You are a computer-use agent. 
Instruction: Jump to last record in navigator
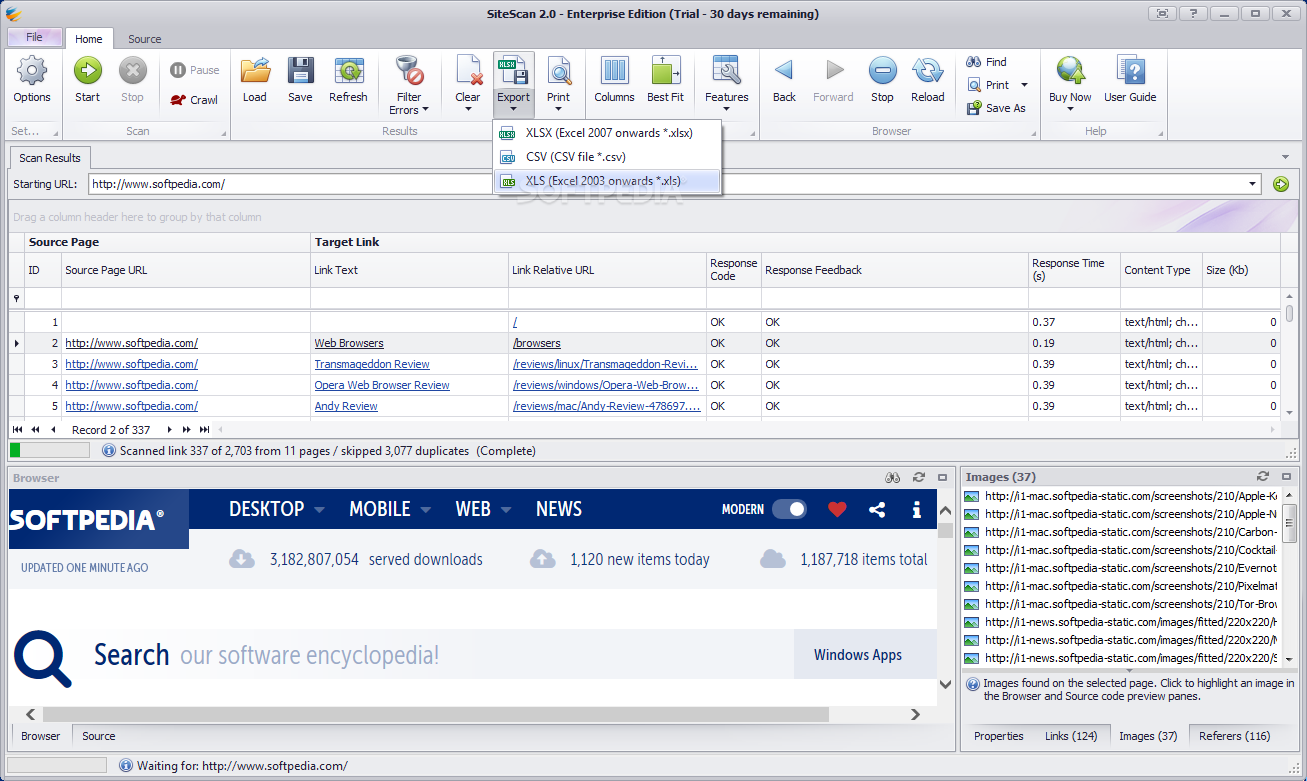click(x=204, y=430)
